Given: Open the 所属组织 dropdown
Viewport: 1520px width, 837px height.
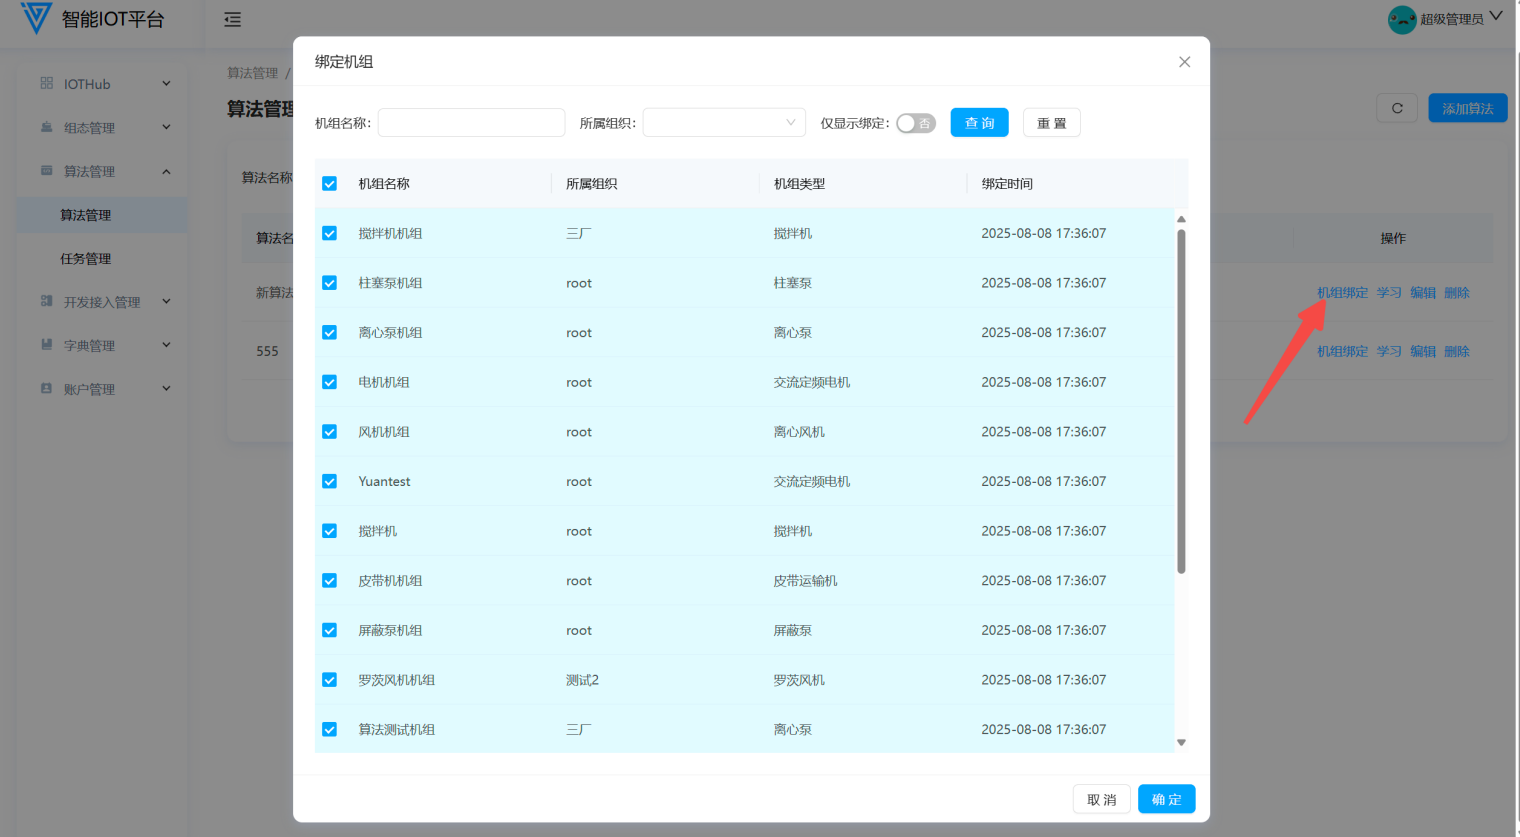Looking at the screenshot, I should click(x=724, y=123).
